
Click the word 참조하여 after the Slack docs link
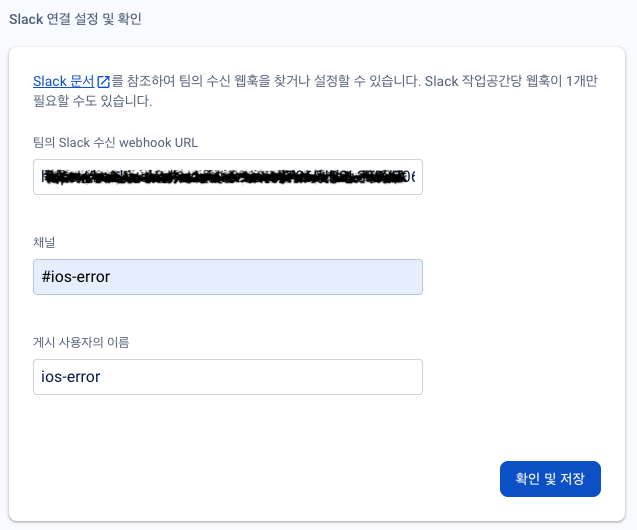[x=151, y=81]
